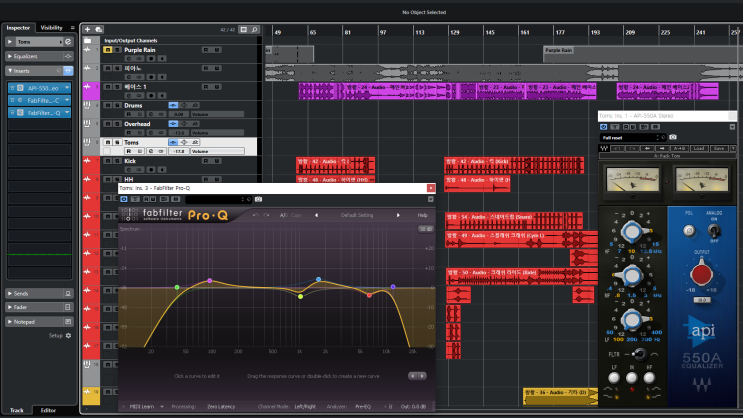The height and width of the screenshot is (418, 743).
Task: Click monitor speaker icon on Purple Rain track
Action: (162, 59)
